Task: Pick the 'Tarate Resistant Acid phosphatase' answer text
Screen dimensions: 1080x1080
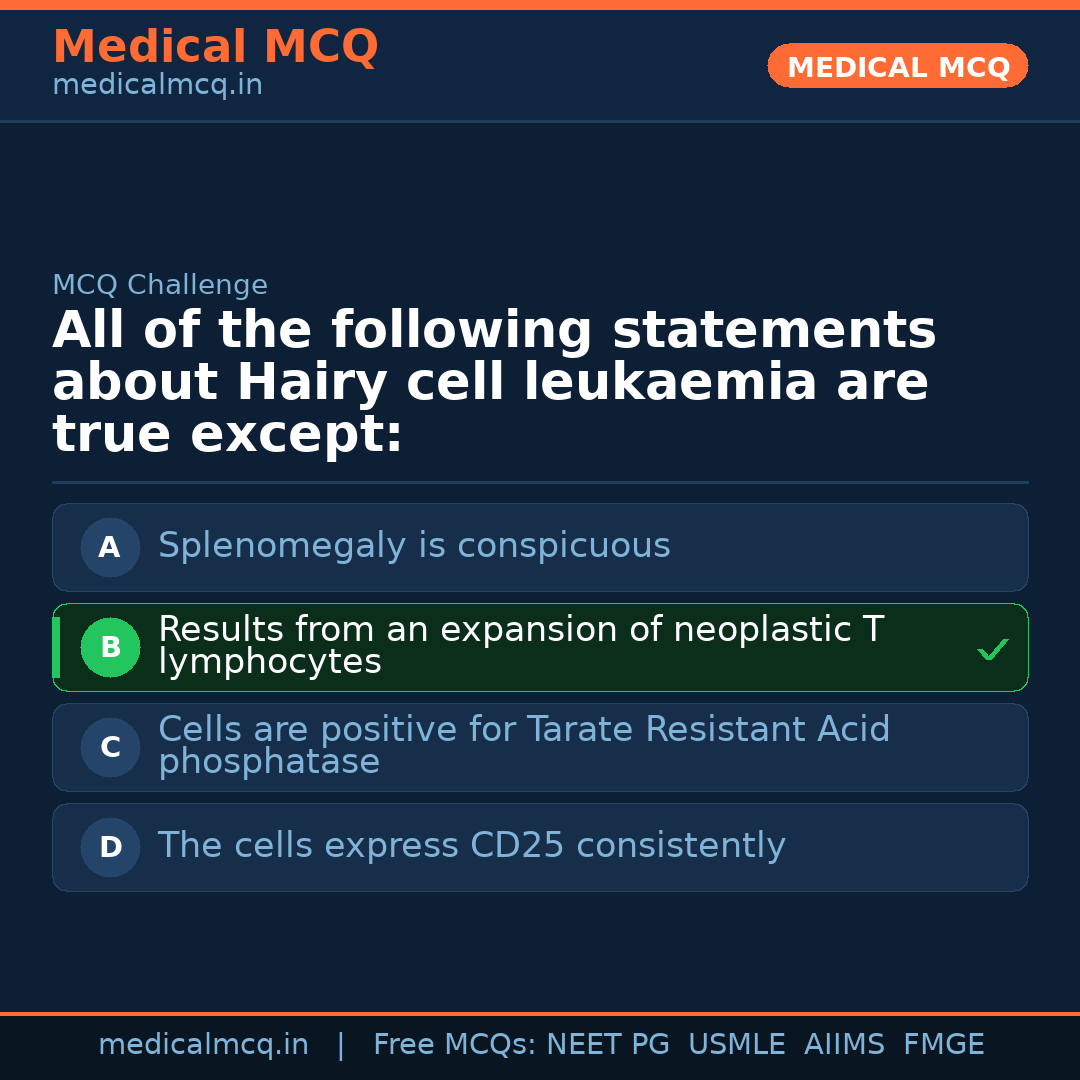Action: pos(523,745)
